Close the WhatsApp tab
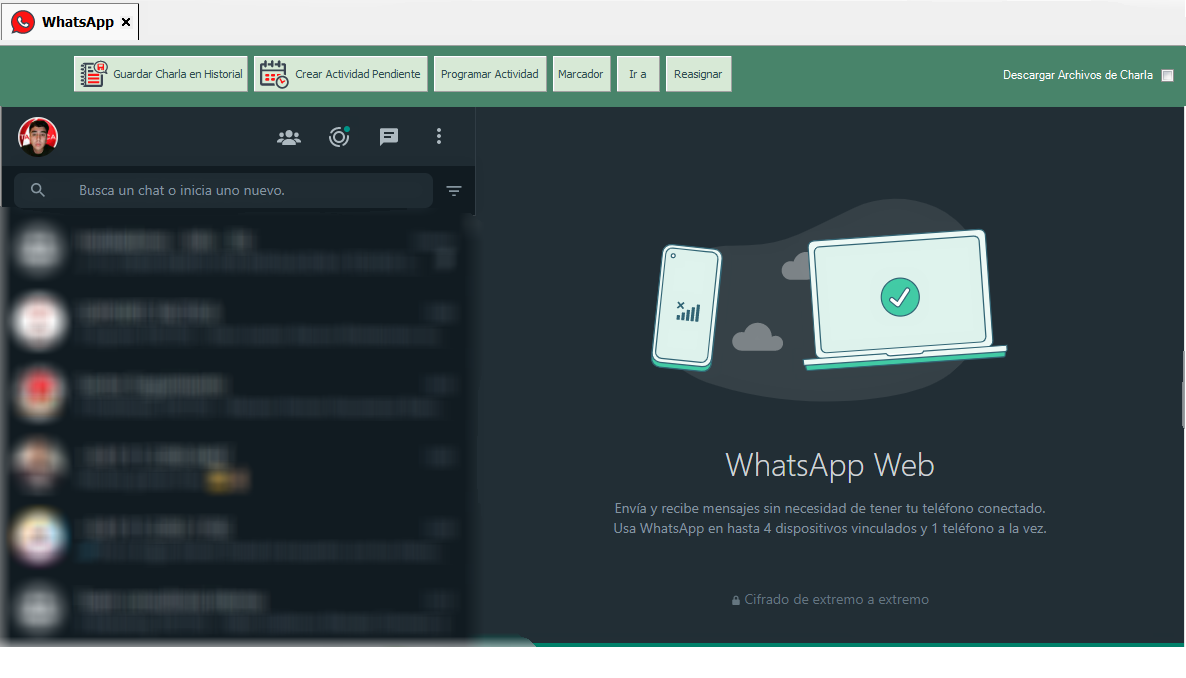The height and width of the screenshot is (678, 1186). click(126, 22)
